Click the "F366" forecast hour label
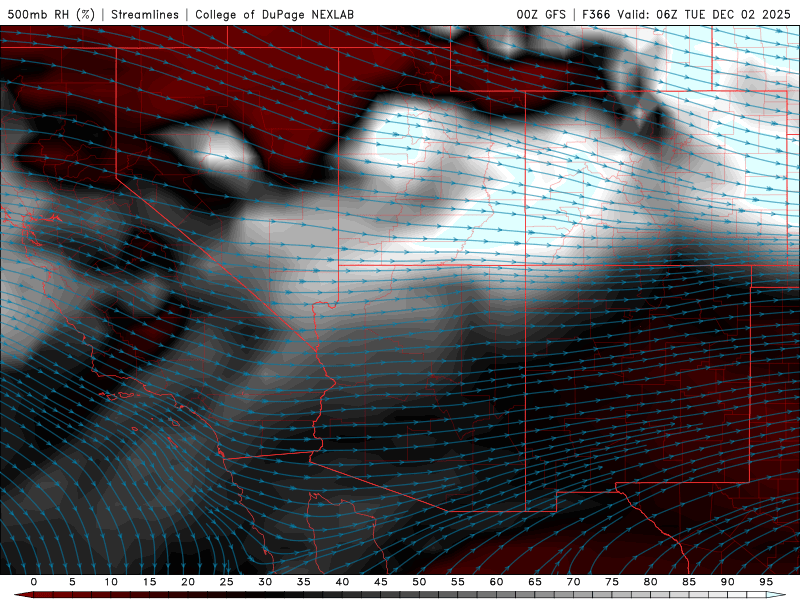 click(x=596, y=14)
